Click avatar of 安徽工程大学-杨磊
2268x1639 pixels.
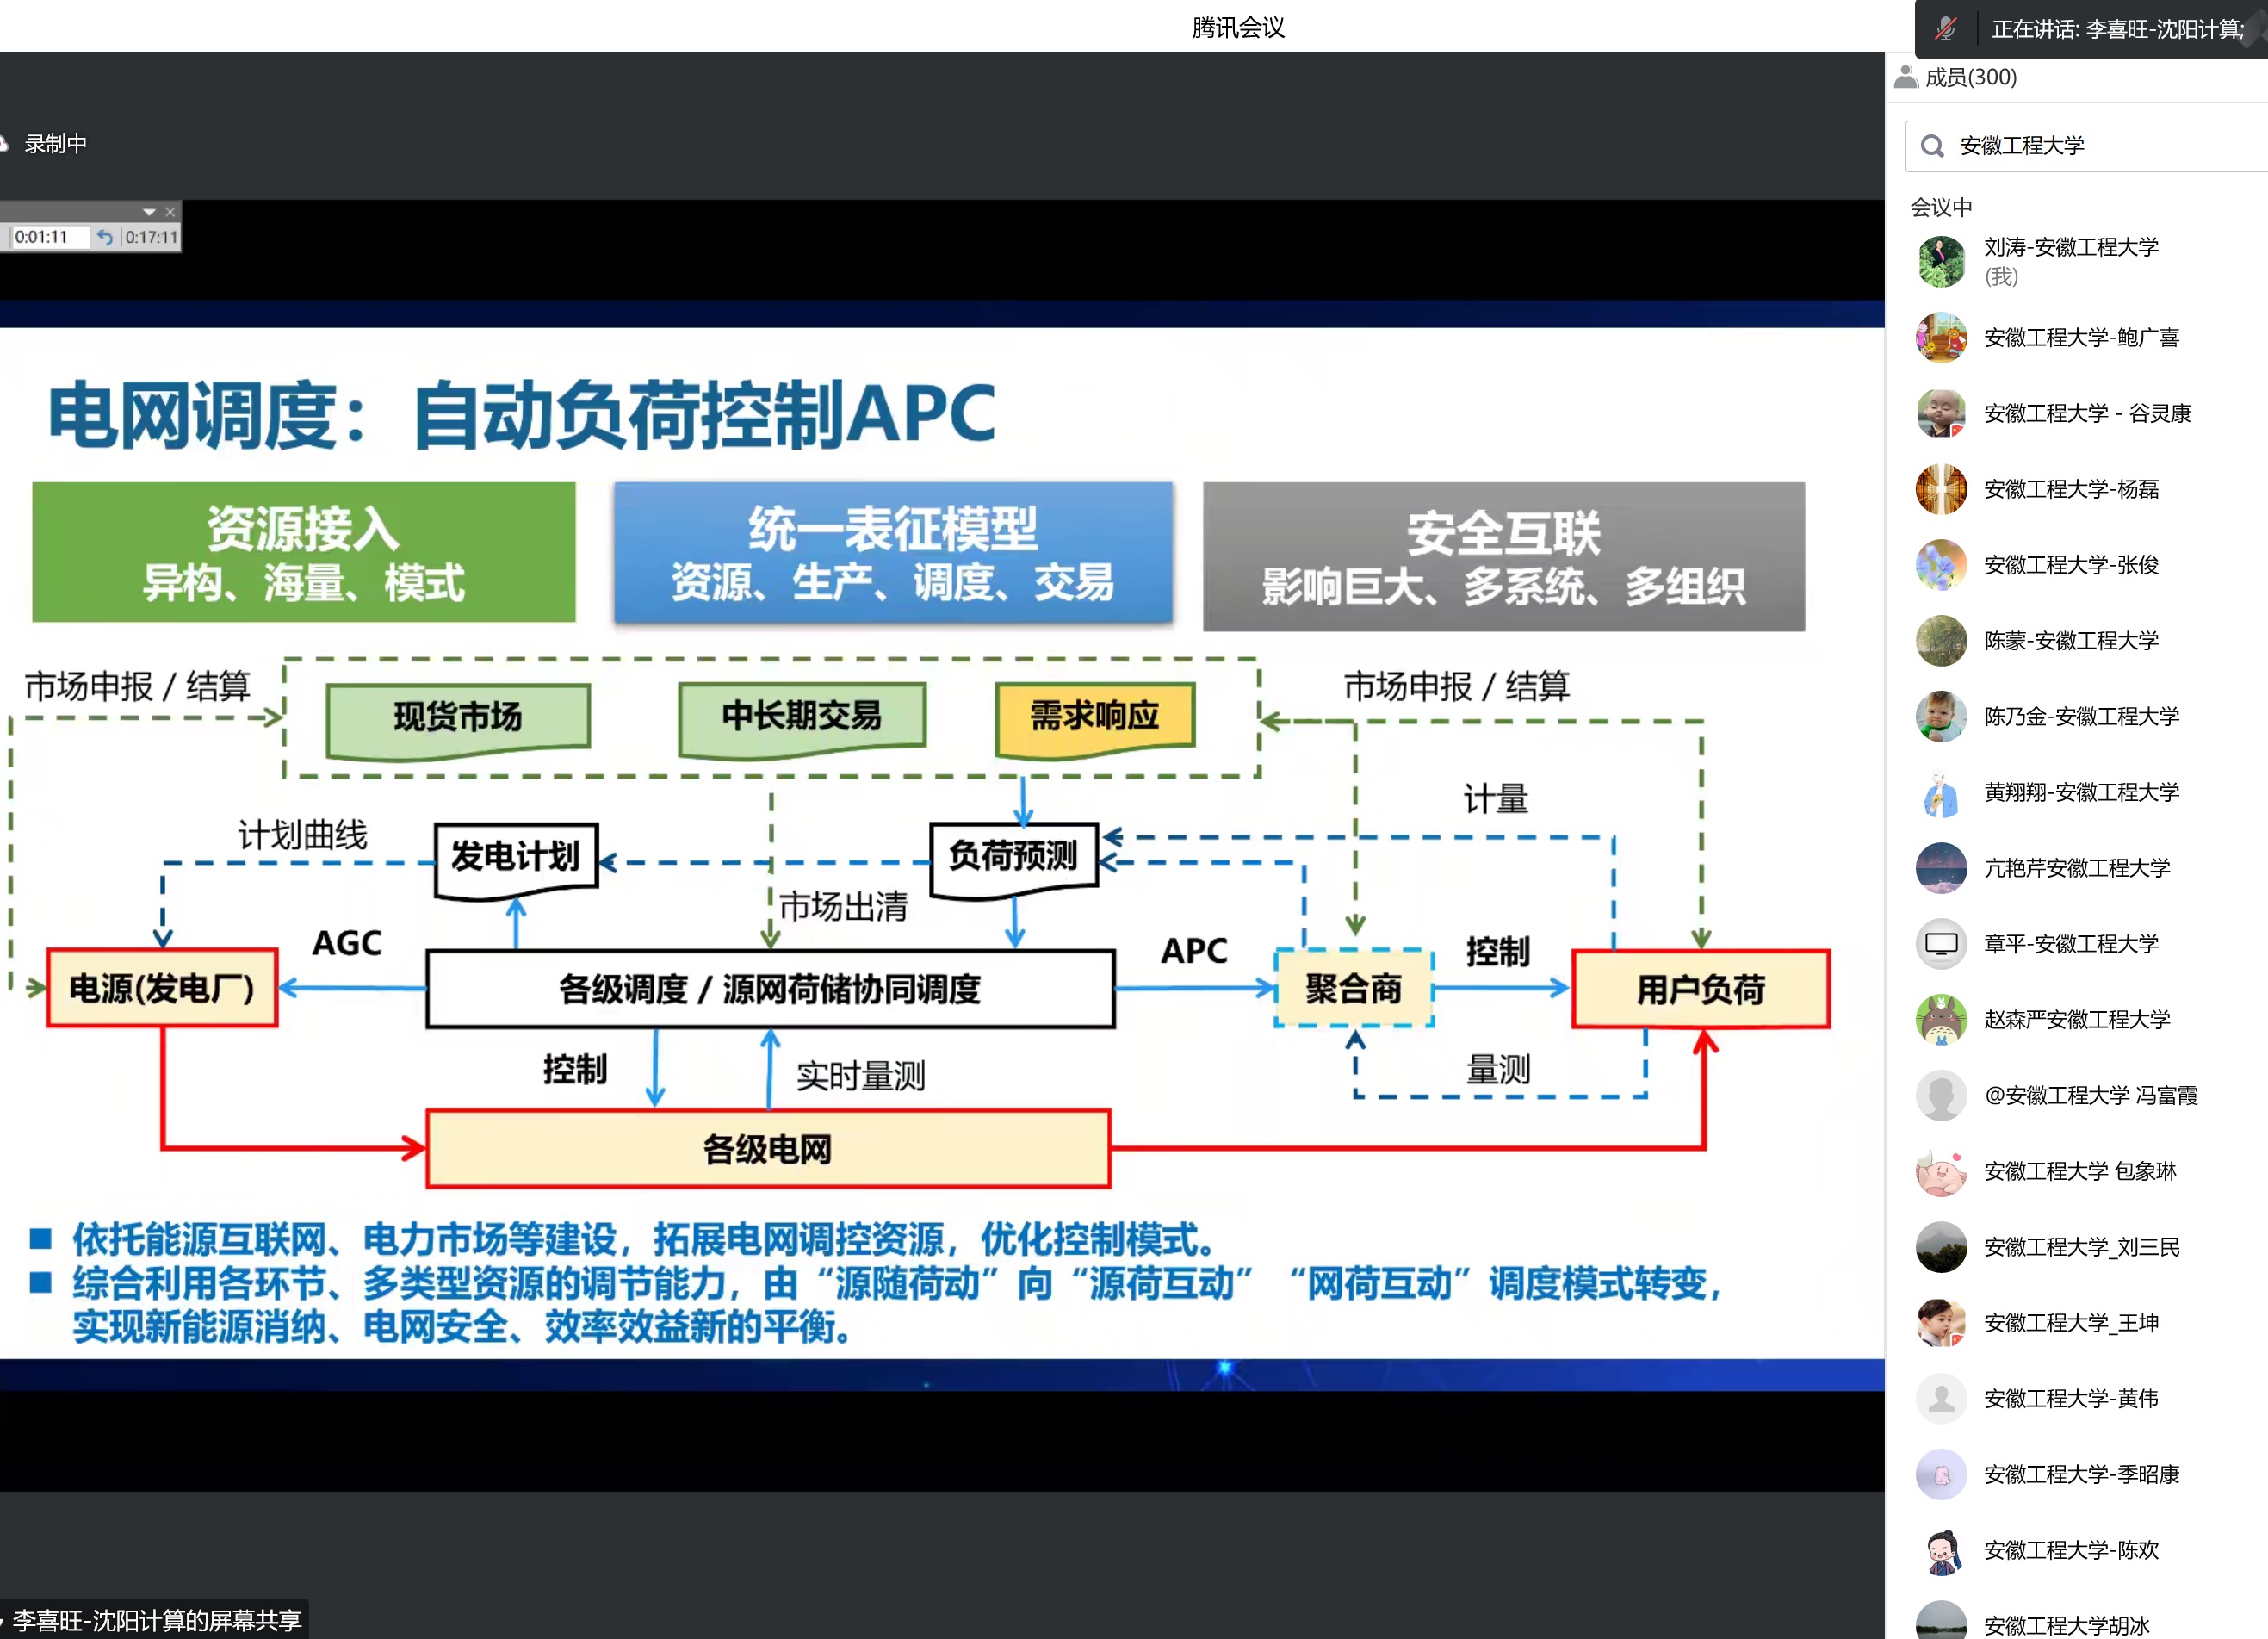(1941, 489)
